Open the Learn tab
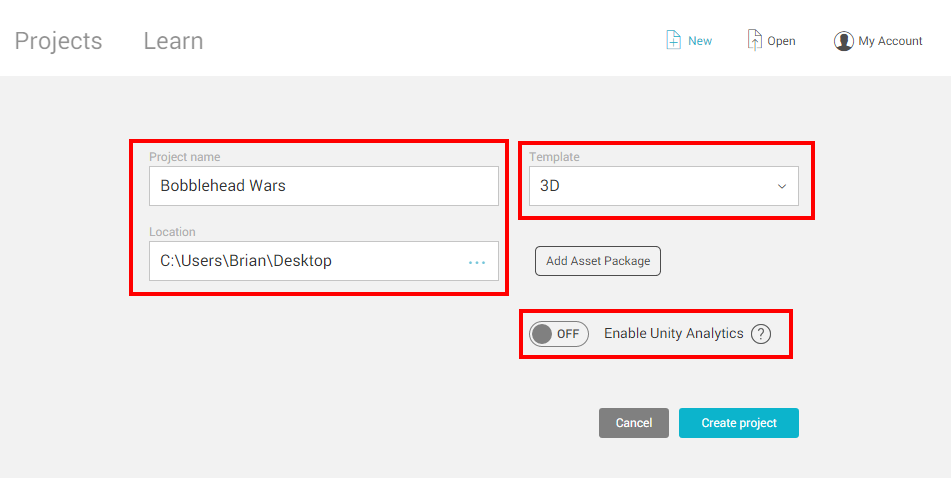This screenshot has height=478, width=951. [173, 41]
